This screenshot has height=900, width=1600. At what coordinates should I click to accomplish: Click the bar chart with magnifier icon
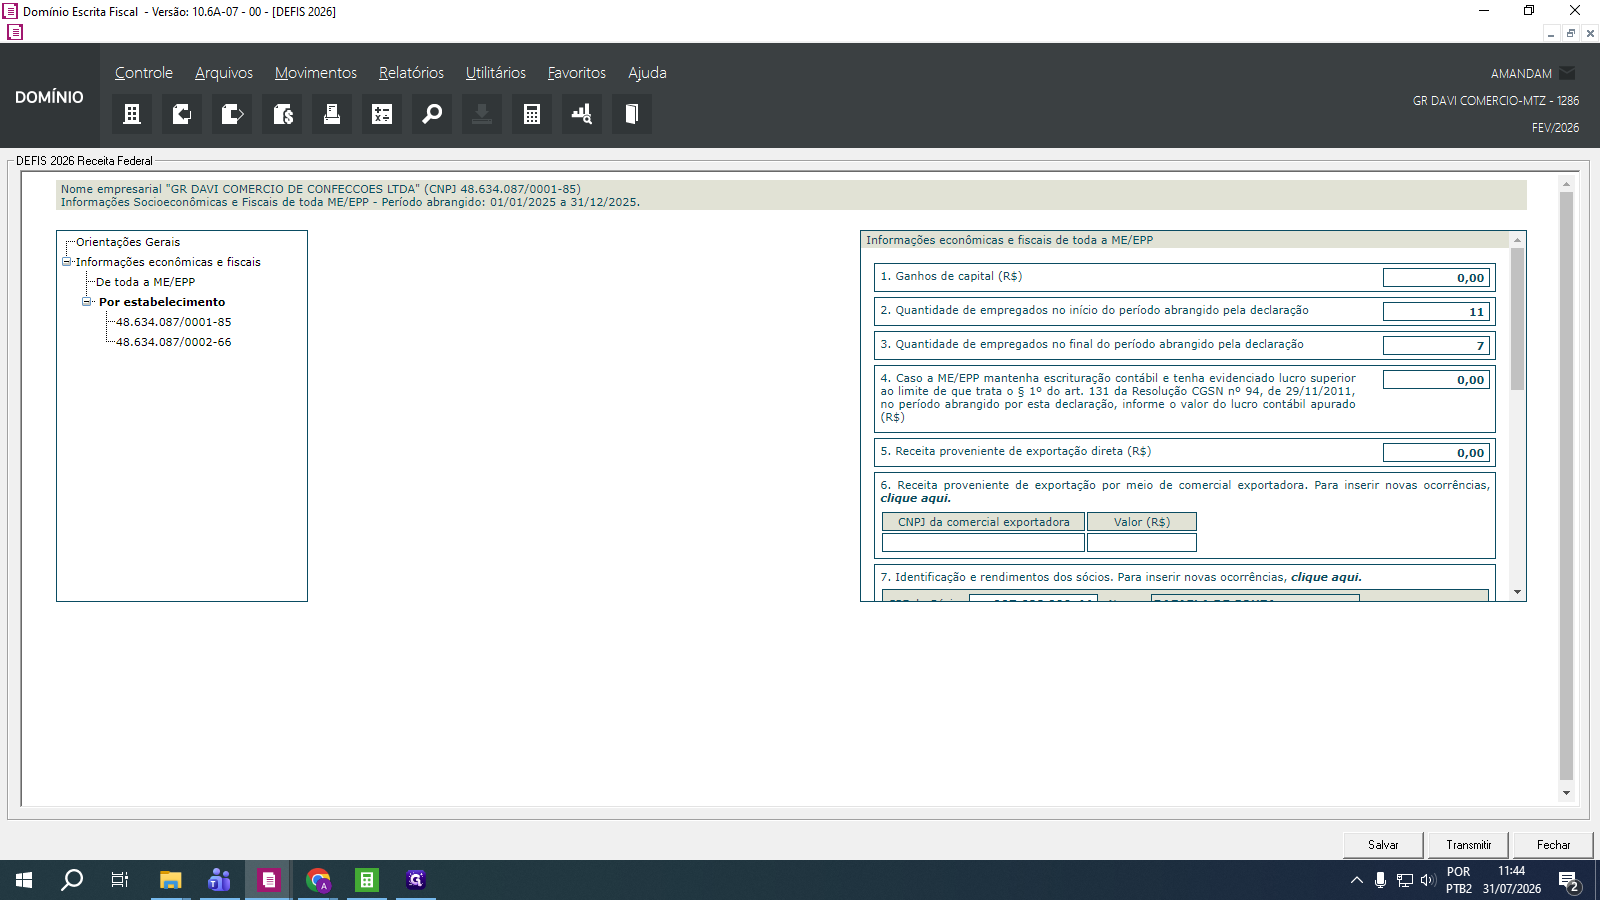pos(582,114)
